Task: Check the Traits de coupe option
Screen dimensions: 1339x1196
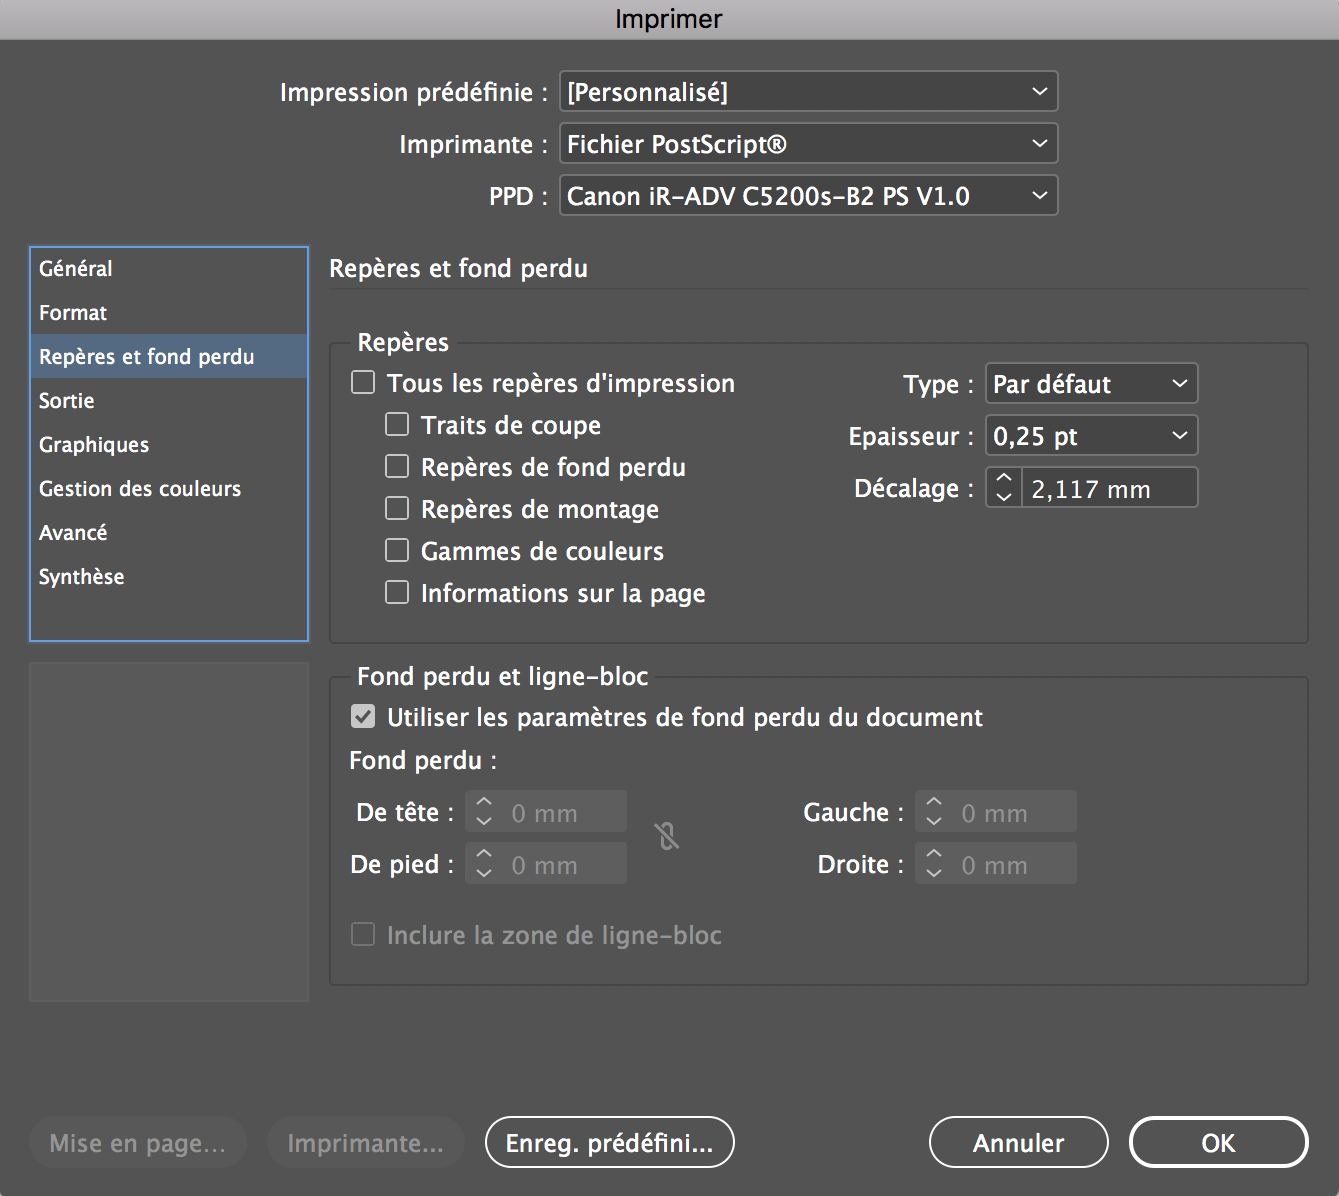Action: pos(397,425)
